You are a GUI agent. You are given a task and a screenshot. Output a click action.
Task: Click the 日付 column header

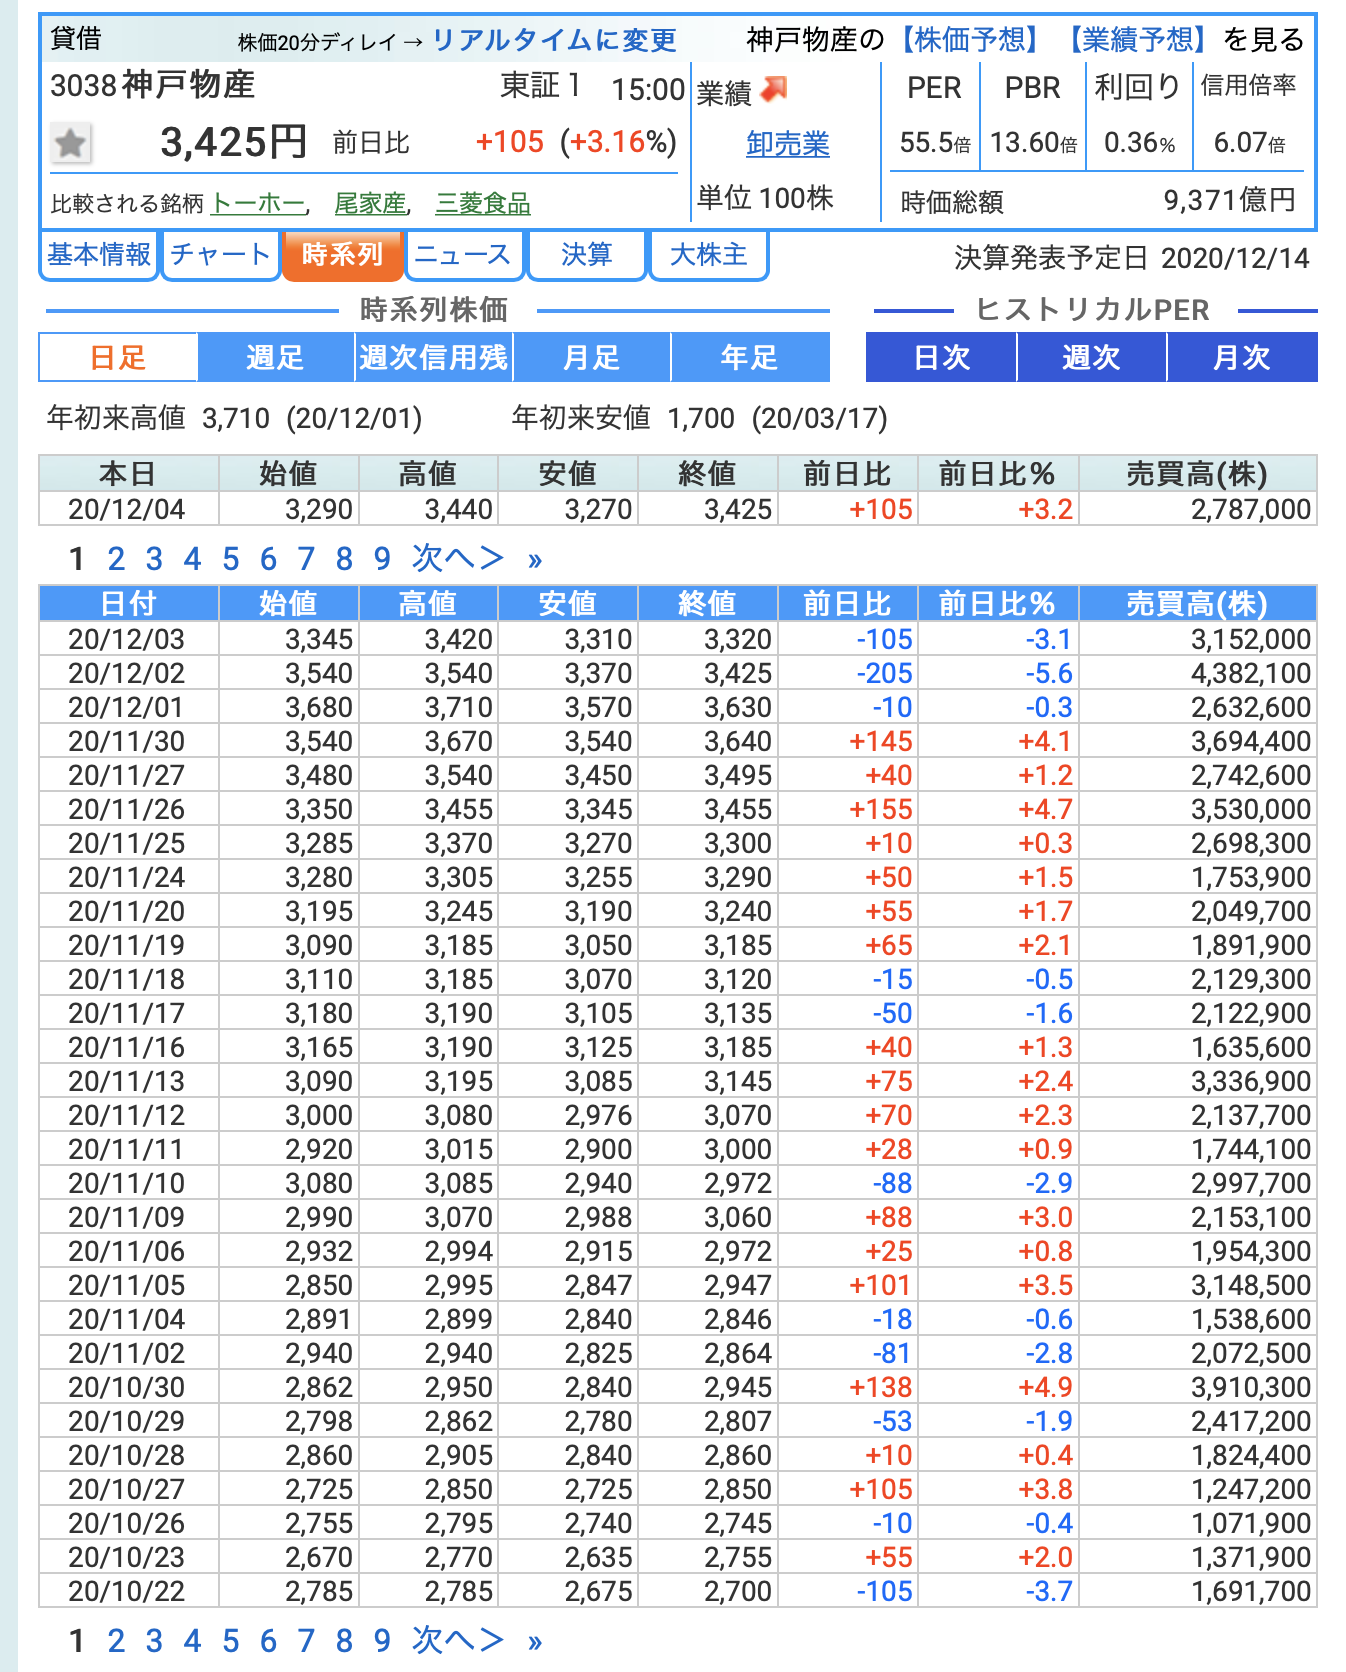pyautogui.click(x=128, y=604)
